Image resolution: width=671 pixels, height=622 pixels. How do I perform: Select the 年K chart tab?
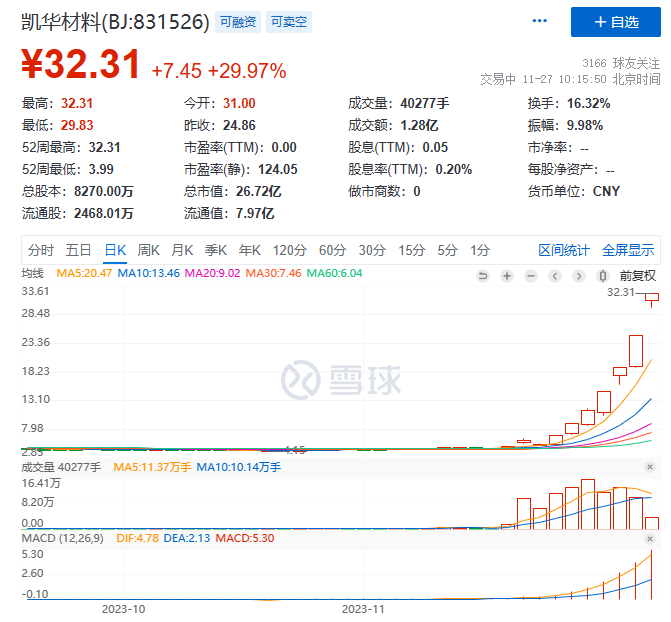tap(249, 250)
